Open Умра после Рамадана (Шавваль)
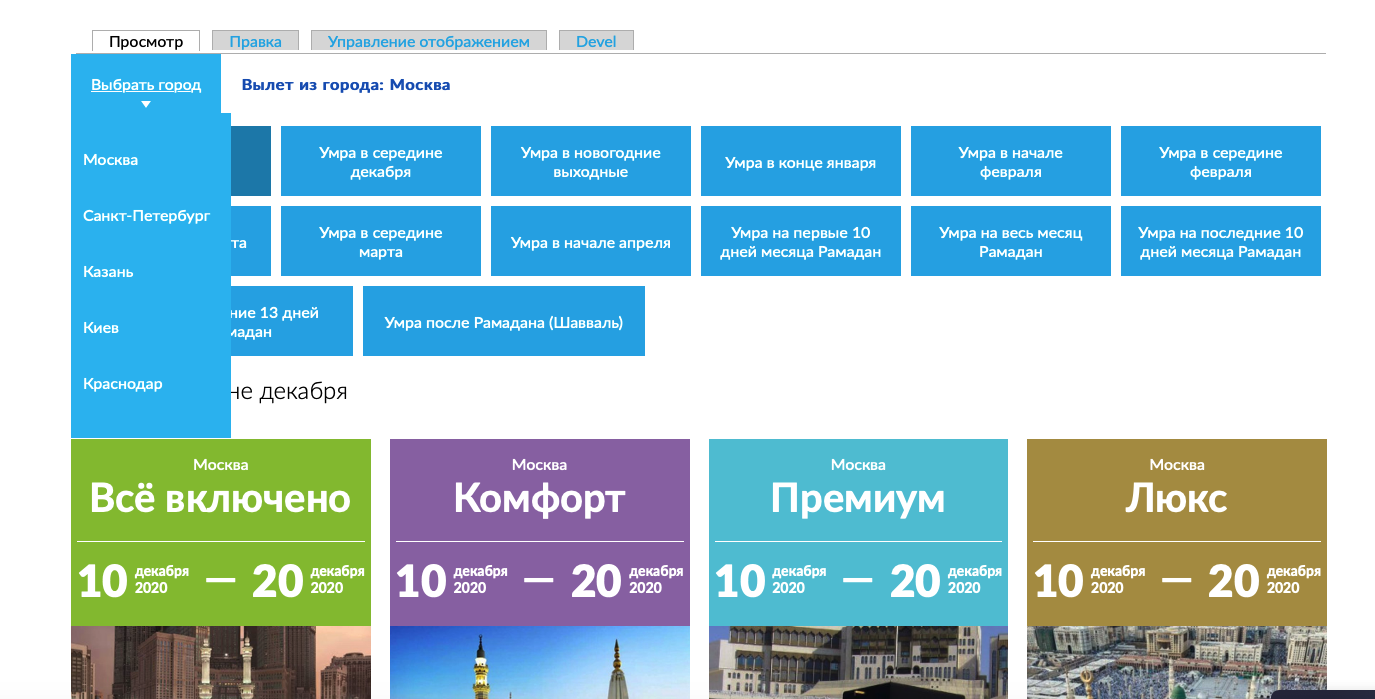Viewport: 1375px width, 699px height. [503, 322]
